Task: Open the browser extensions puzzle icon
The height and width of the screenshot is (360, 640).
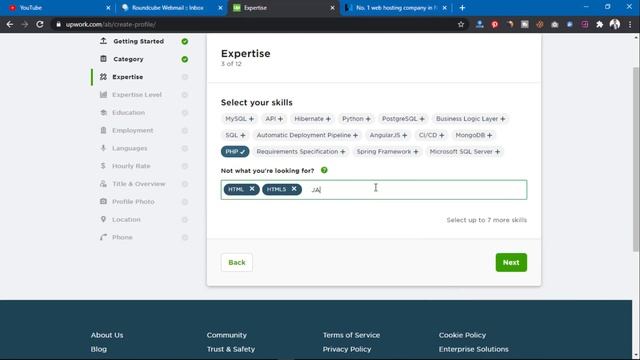Action: 599,24
